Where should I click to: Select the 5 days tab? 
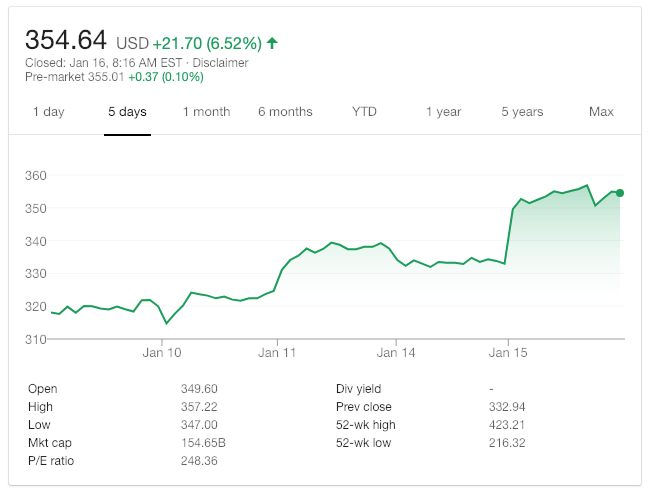(x=127, y=112)
